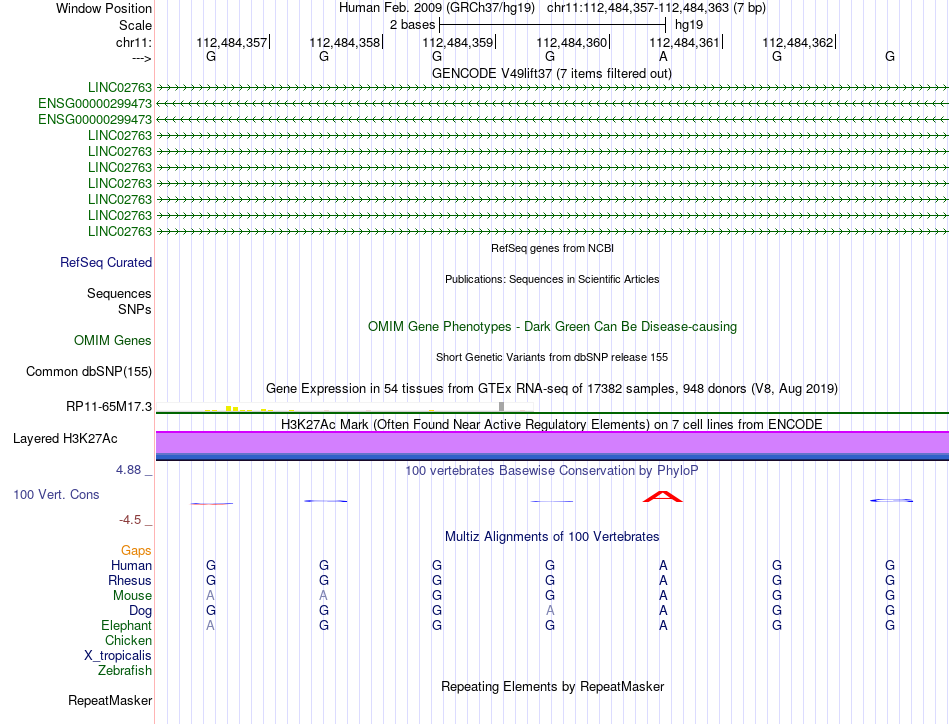Click the Common dbSNP(155) track label
Screen dimensions: 950x724
89,371
